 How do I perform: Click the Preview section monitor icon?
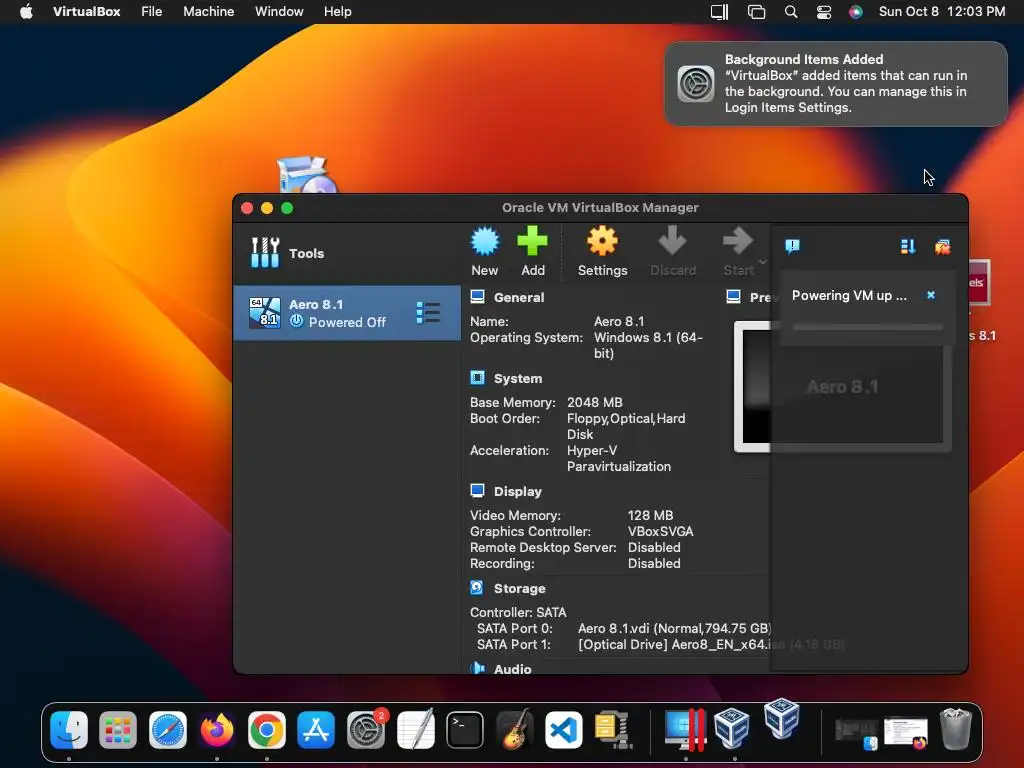[x=733, y=297]
